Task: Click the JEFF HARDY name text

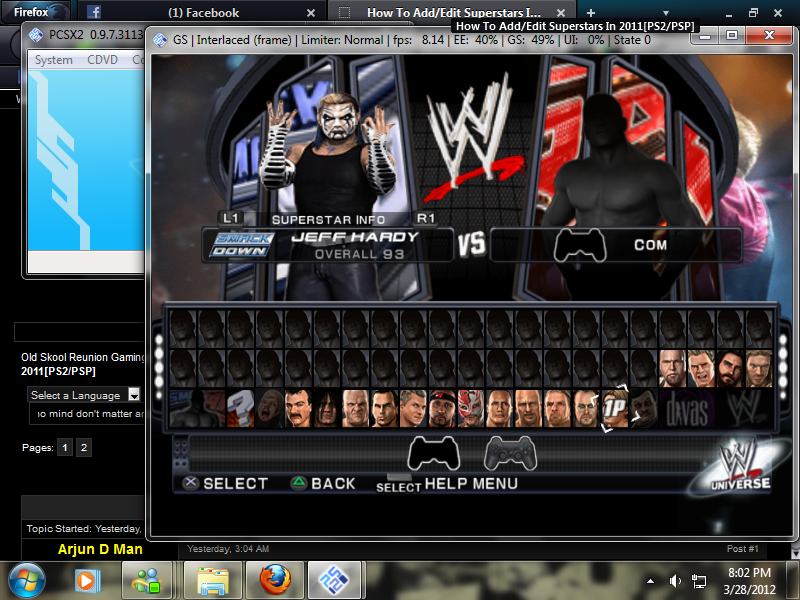Action: [355, 237]
